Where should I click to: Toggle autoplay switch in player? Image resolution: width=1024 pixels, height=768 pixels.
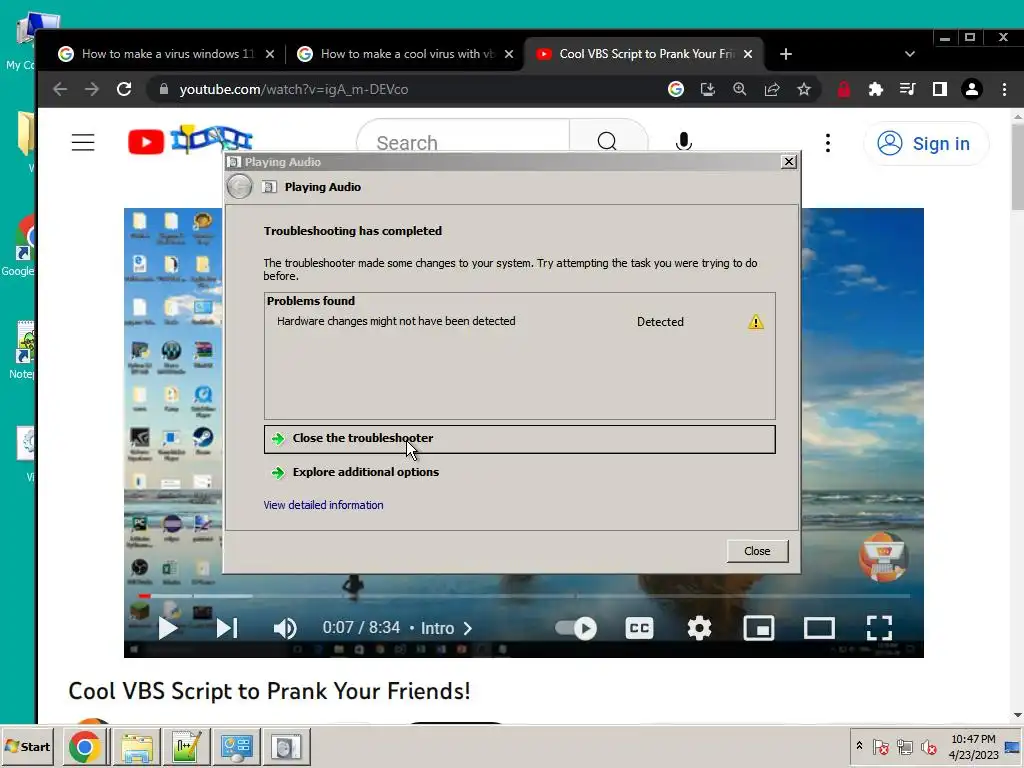click(x=576, y=628)
